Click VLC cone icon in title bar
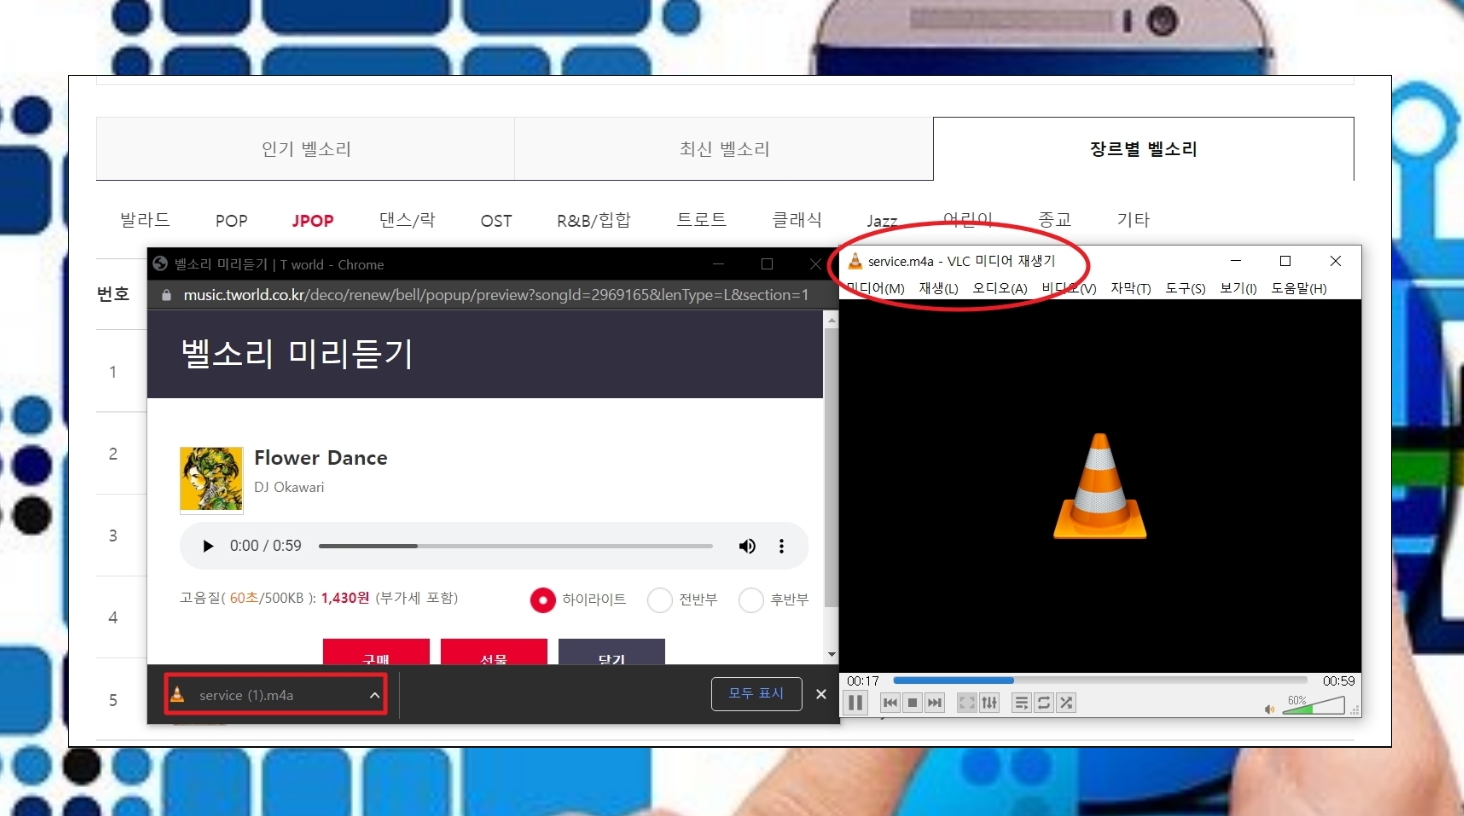Screen dimensions: 1464x816 855,261
